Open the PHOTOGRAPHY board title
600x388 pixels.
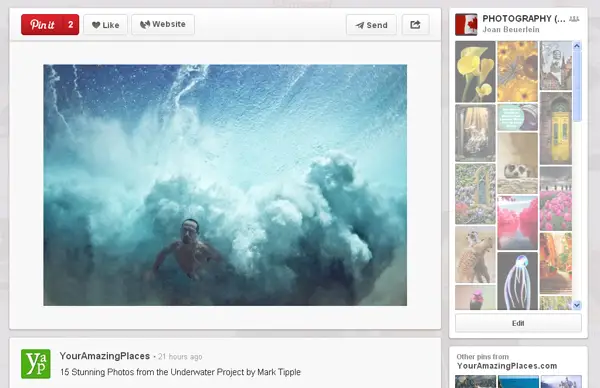[x=523, y=19]
